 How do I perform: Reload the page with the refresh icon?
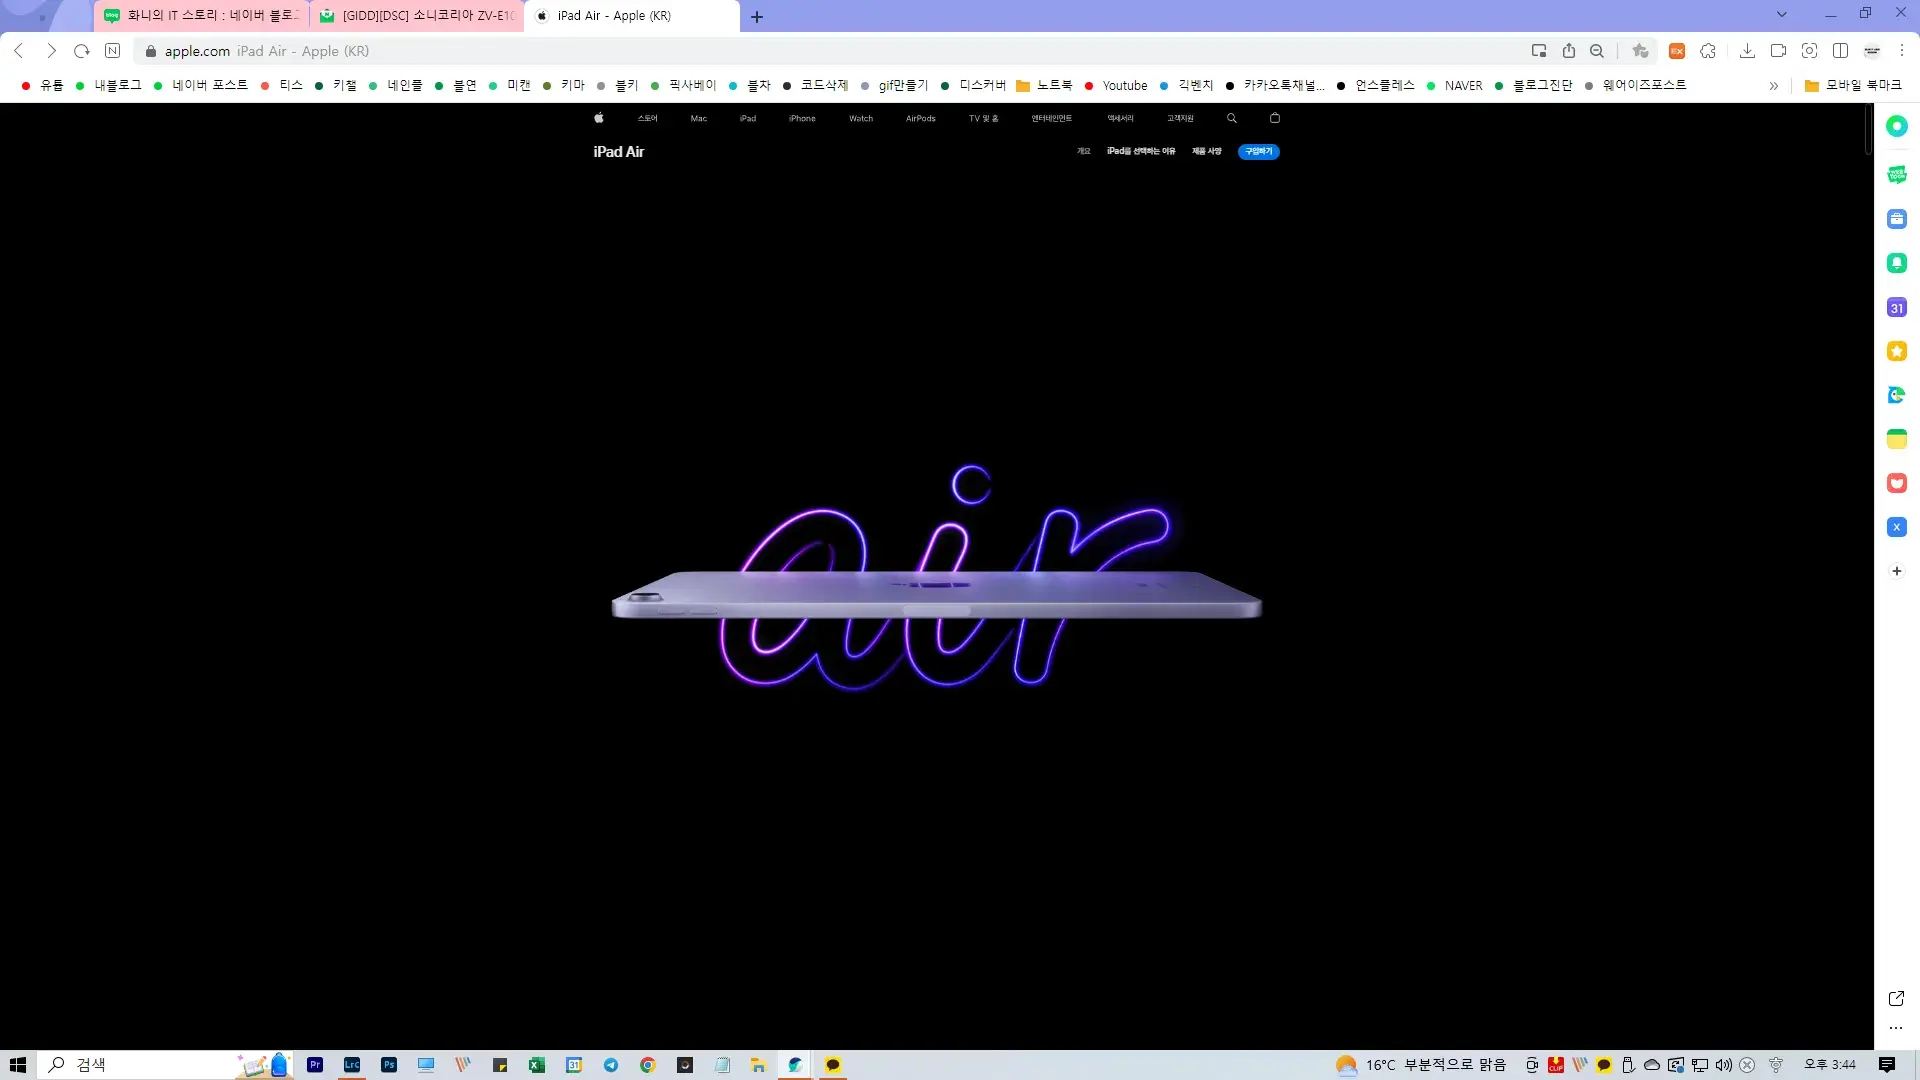[x=82, y=51]
